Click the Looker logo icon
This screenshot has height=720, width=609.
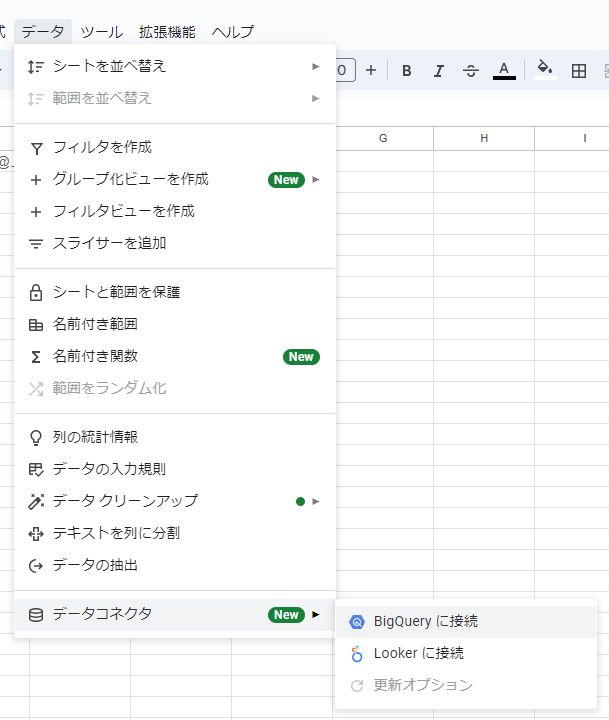point(357,654)
